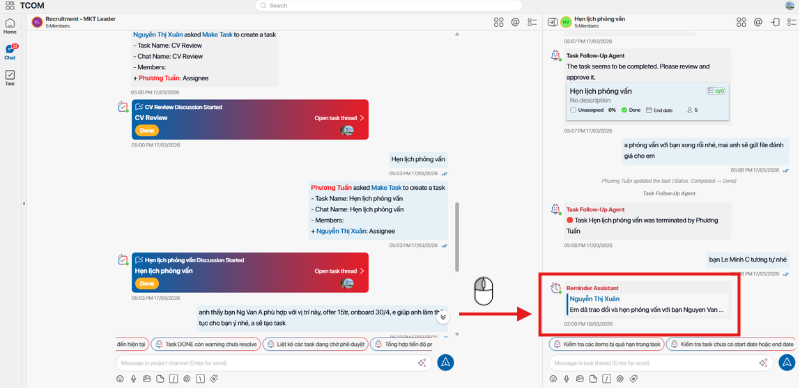Open task list icon in Recruitment header
The image size is (799, 388).
click(532, 22)
